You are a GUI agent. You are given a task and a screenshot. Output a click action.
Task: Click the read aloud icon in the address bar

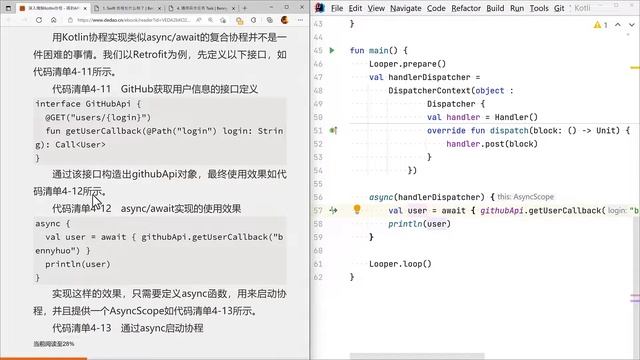tap(198, 20)
